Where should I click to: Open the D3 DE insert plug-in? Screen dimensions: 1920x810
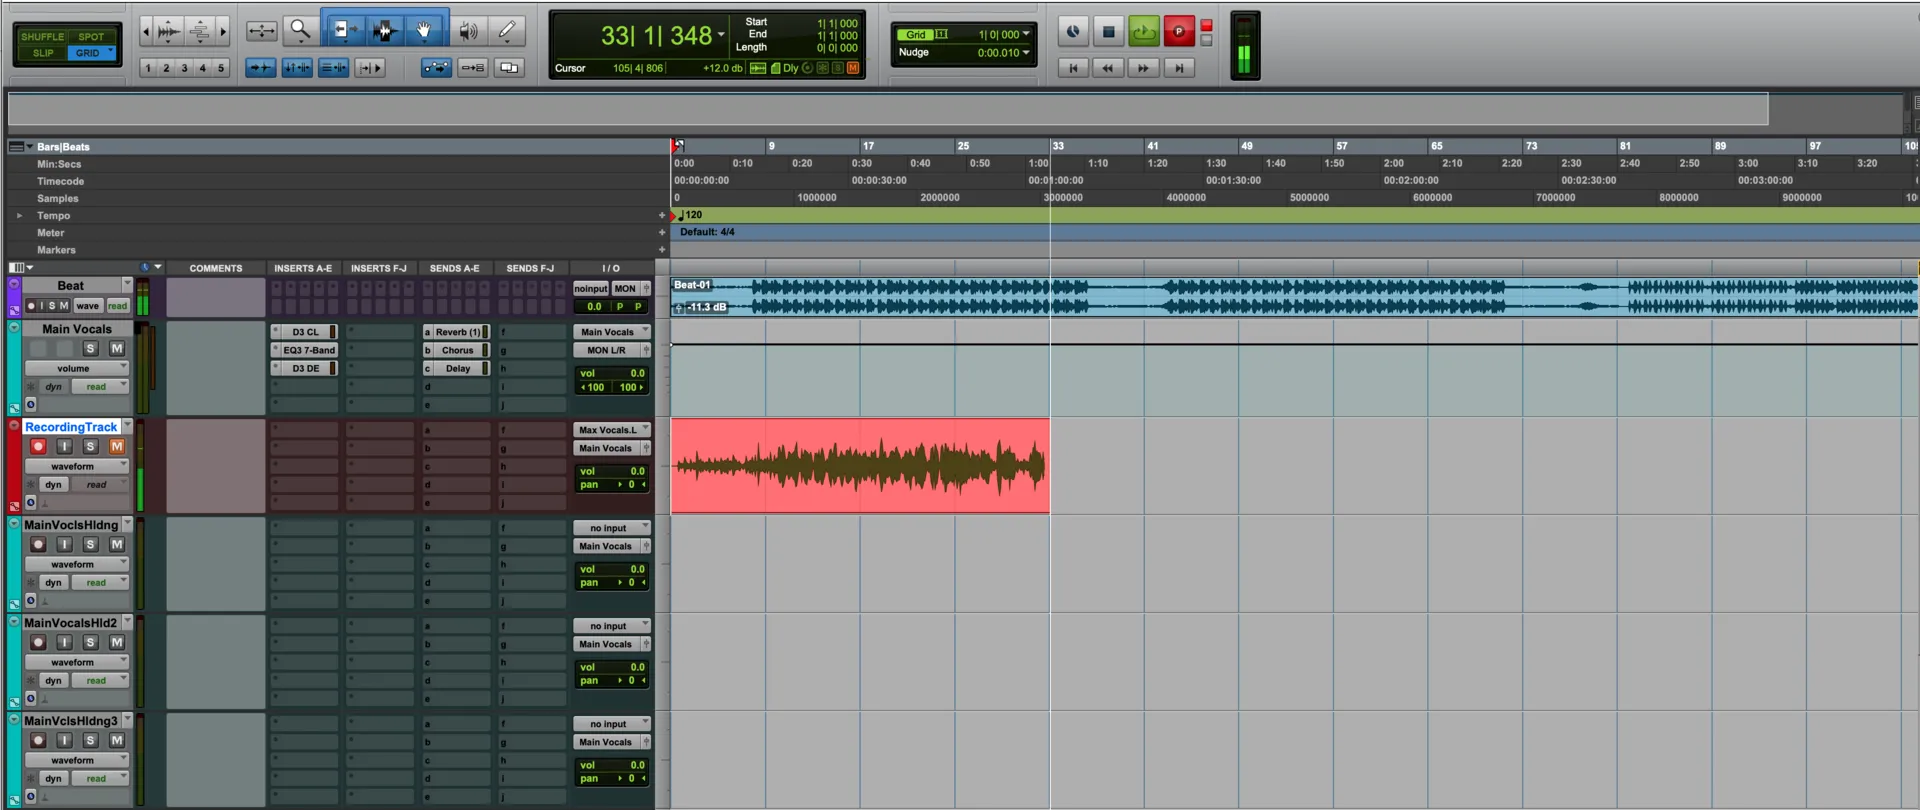pyautogui.click(x=305, y=368)
